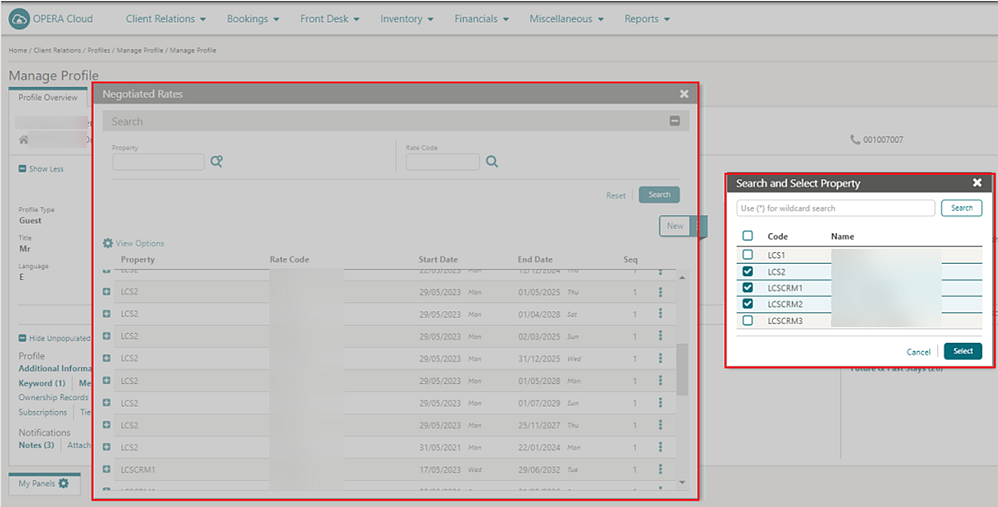Open the Inventory menu
998x507 pixels.
click(407, 19)
